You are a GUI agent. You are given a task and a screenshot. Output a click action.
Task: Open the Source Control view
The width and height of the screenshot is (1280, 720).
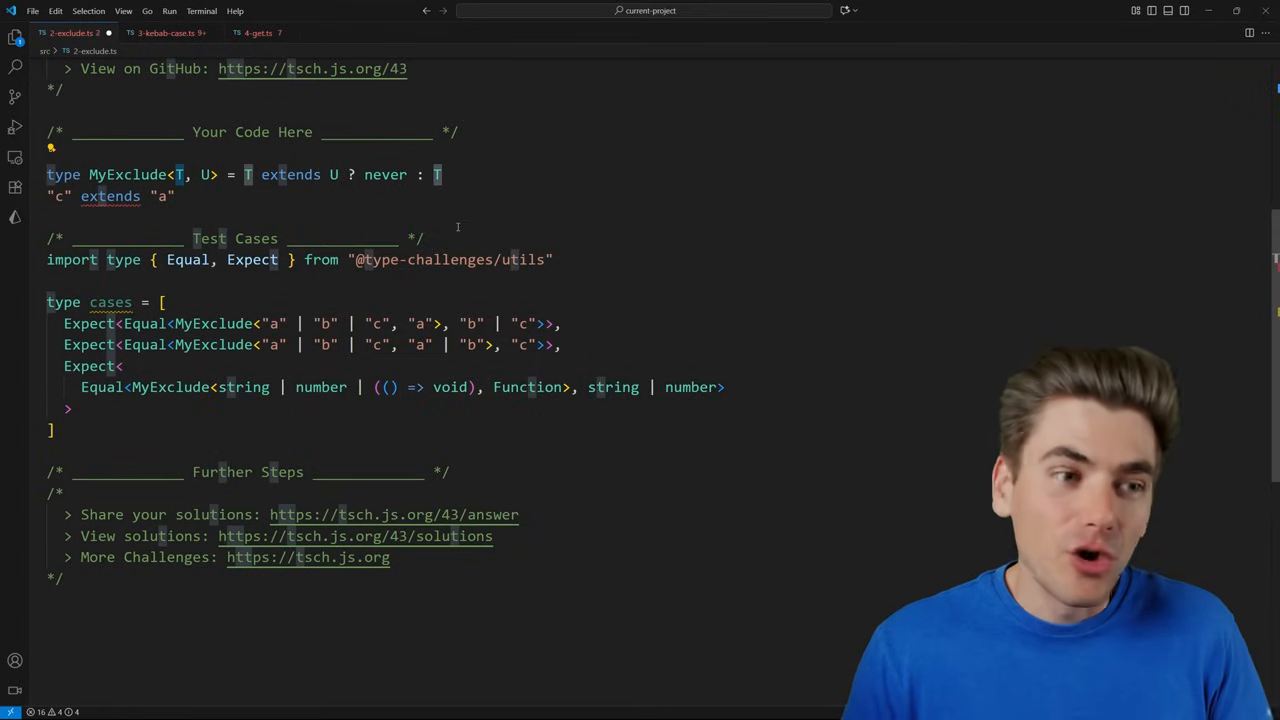pyautogui.click(x=15, y=97)
